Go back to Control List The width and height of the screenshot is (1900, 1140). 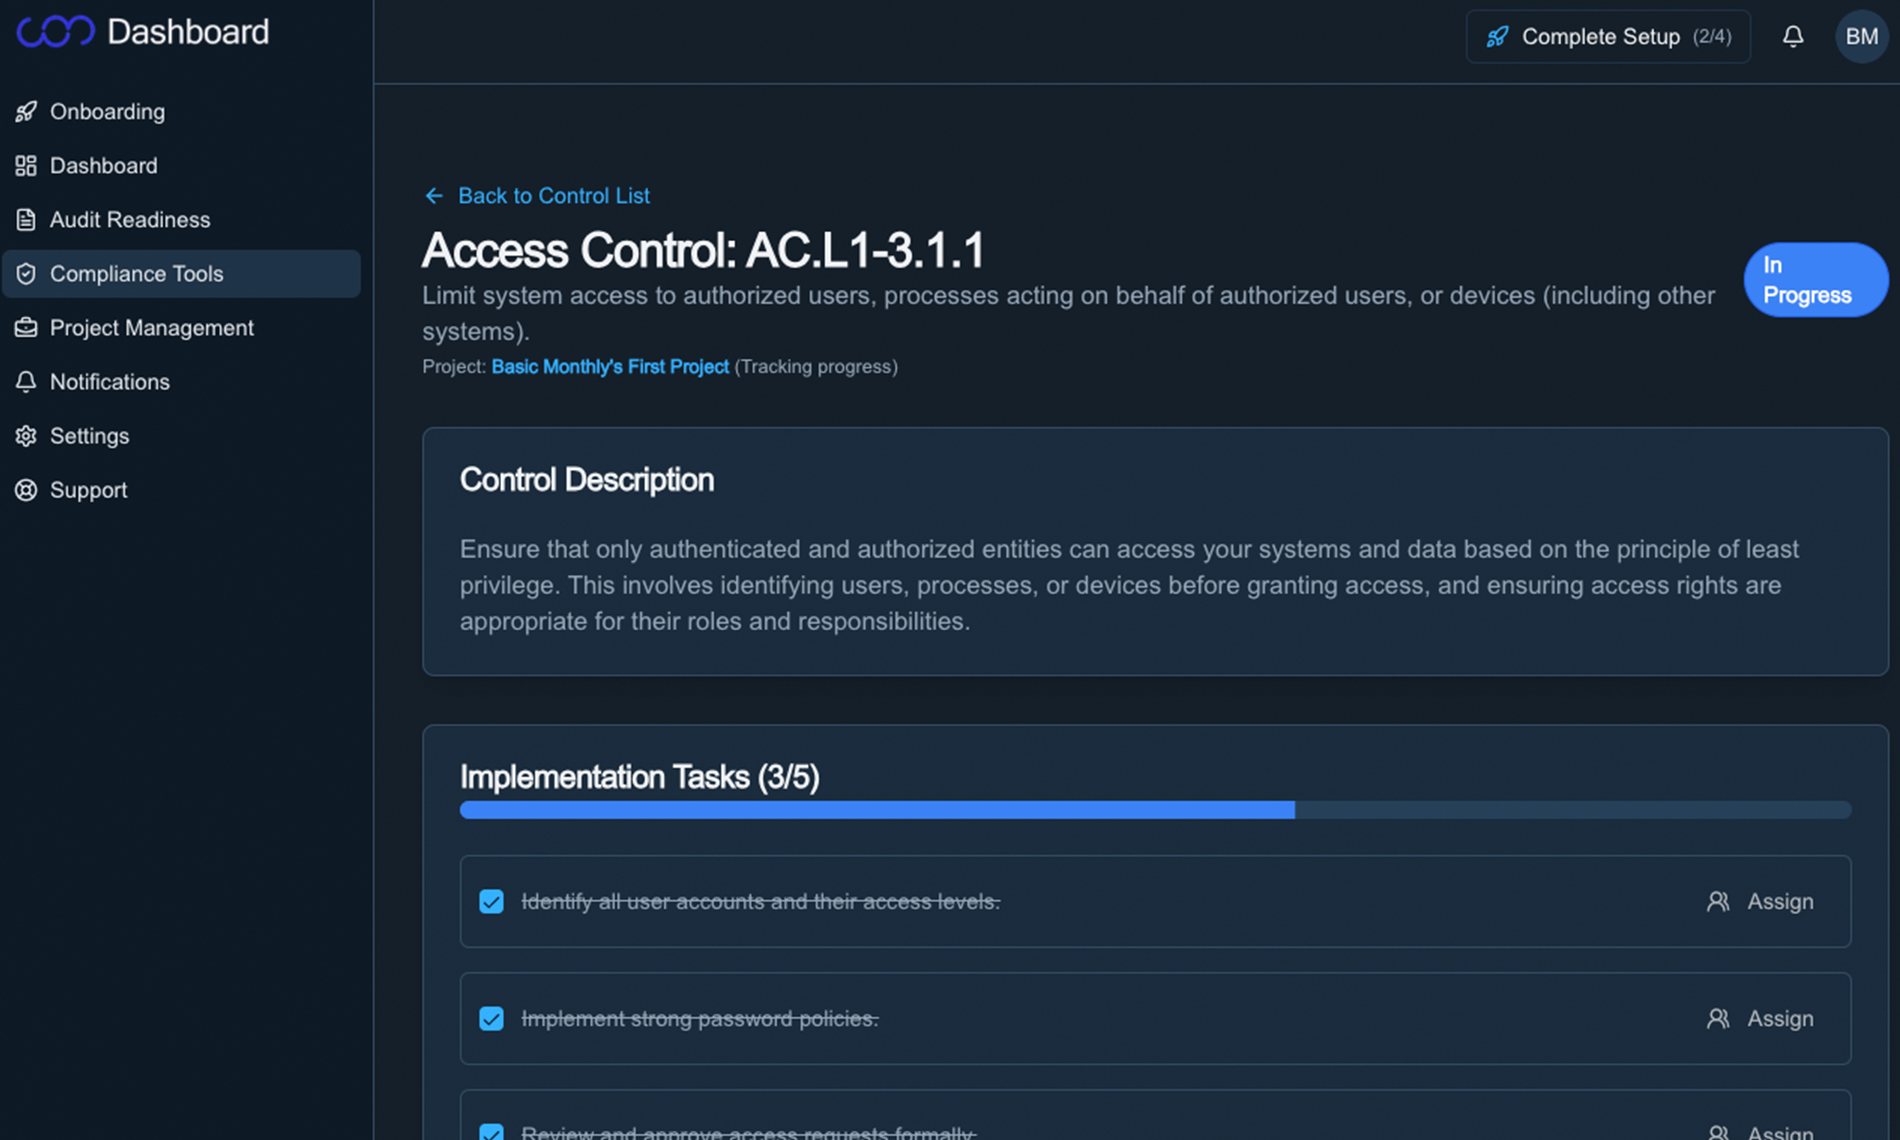[x=553, y=195]
